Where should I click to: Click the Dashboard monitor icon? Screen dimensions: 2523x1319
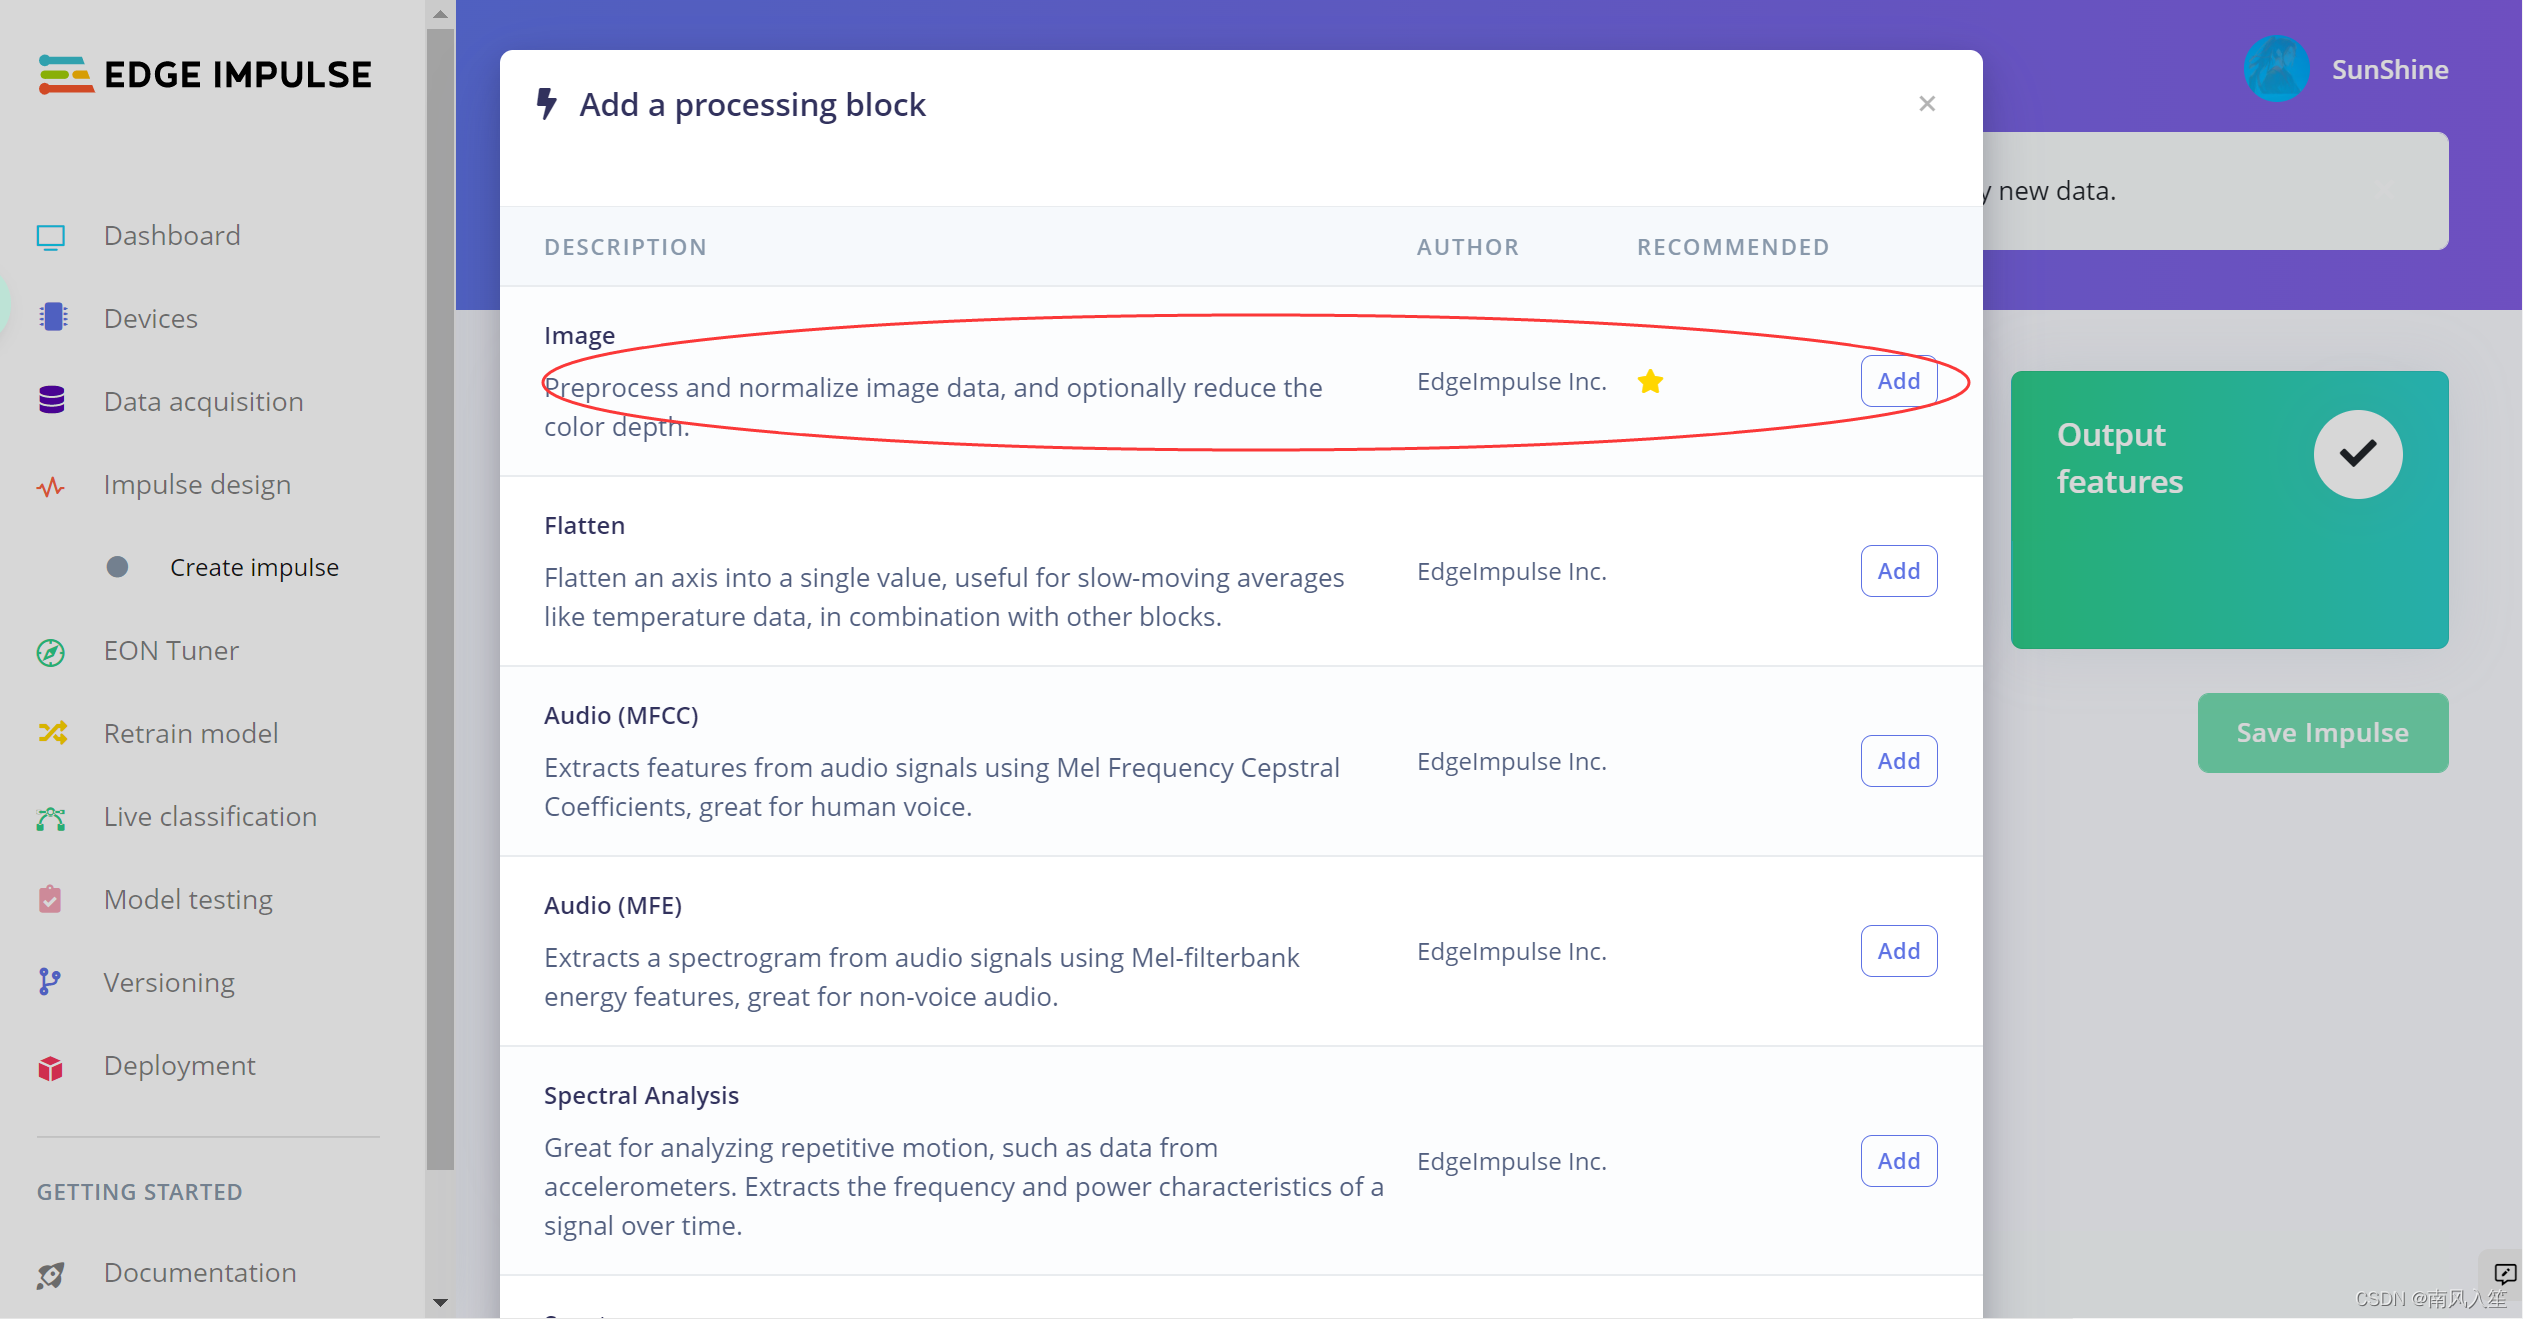coord(51,236)
